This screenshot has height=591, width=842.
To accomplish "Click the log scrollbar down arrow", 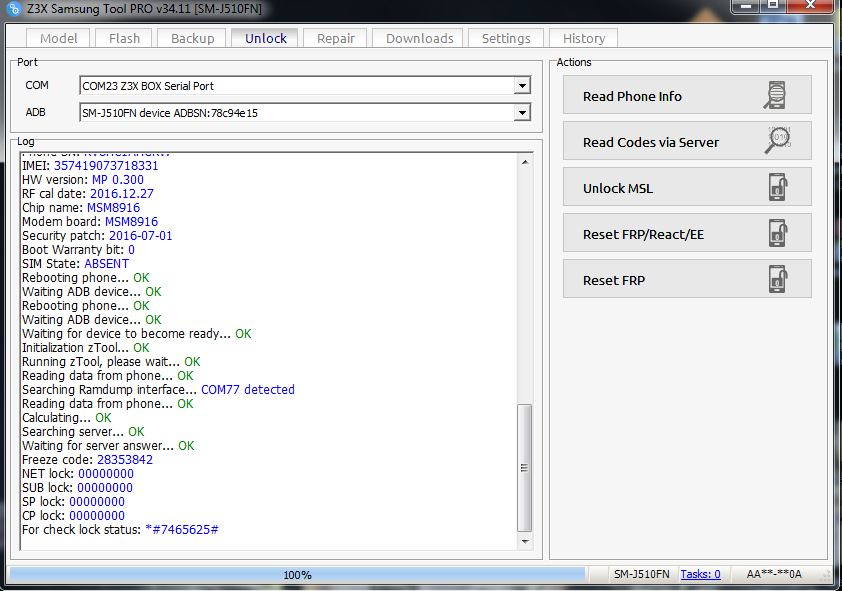I will tap(525, 542).
